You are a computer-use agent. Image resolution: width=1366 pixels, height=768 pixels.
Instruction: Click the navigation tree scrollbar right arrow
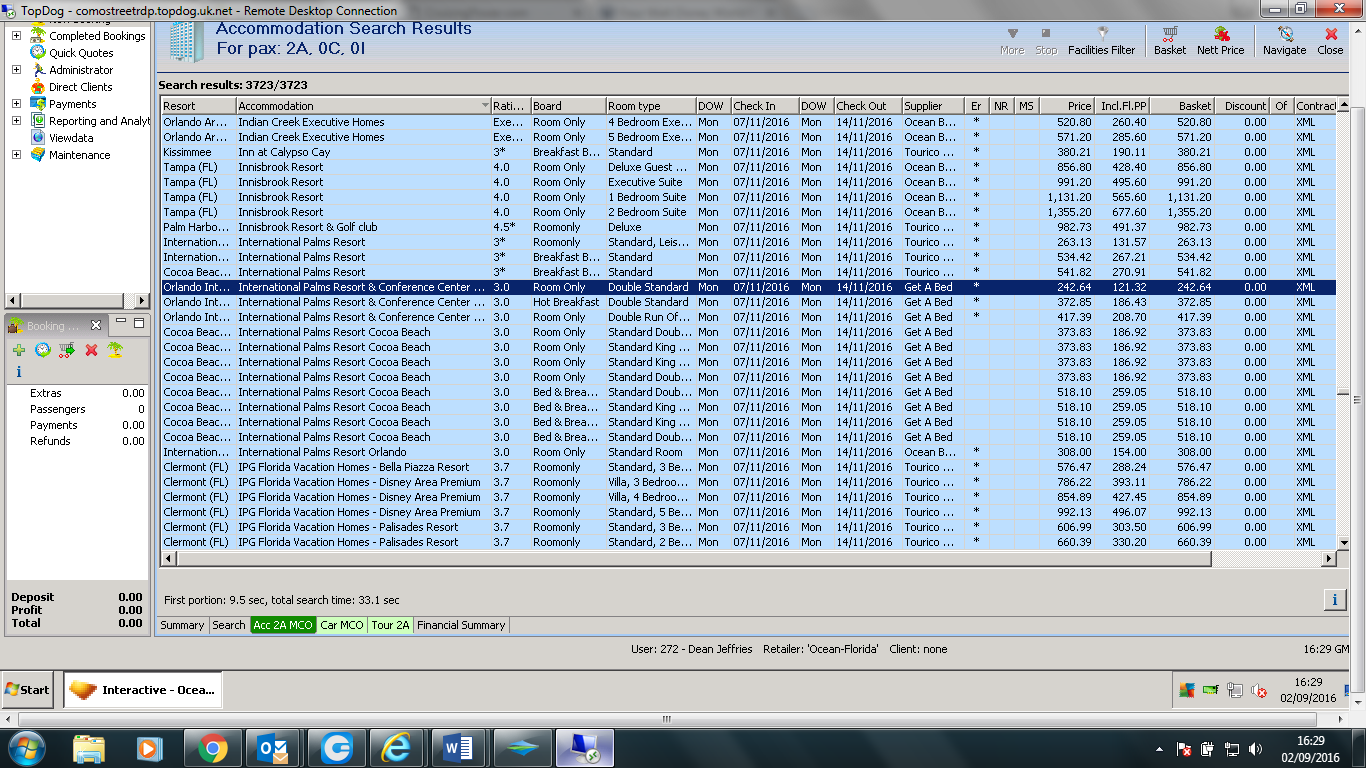142,300
